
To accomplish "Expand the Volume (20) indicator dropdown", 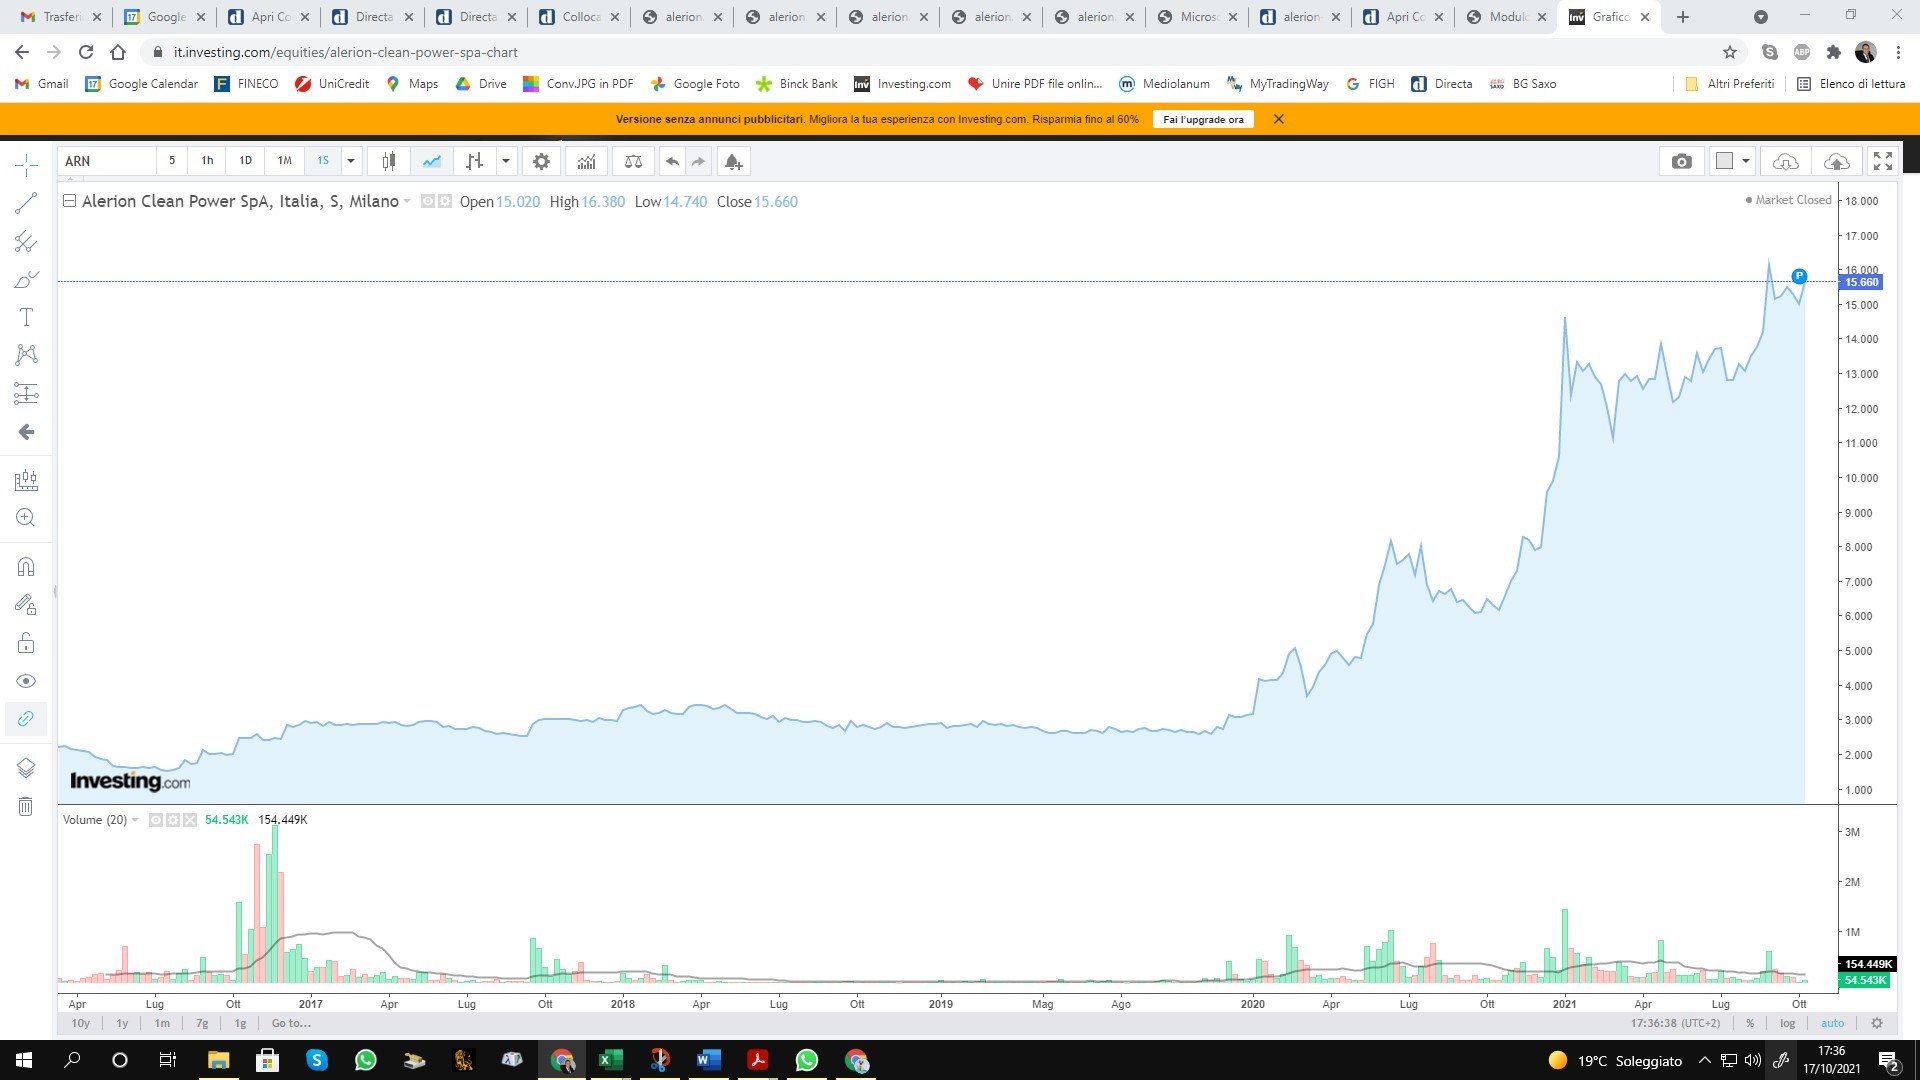I will (135, 820).
